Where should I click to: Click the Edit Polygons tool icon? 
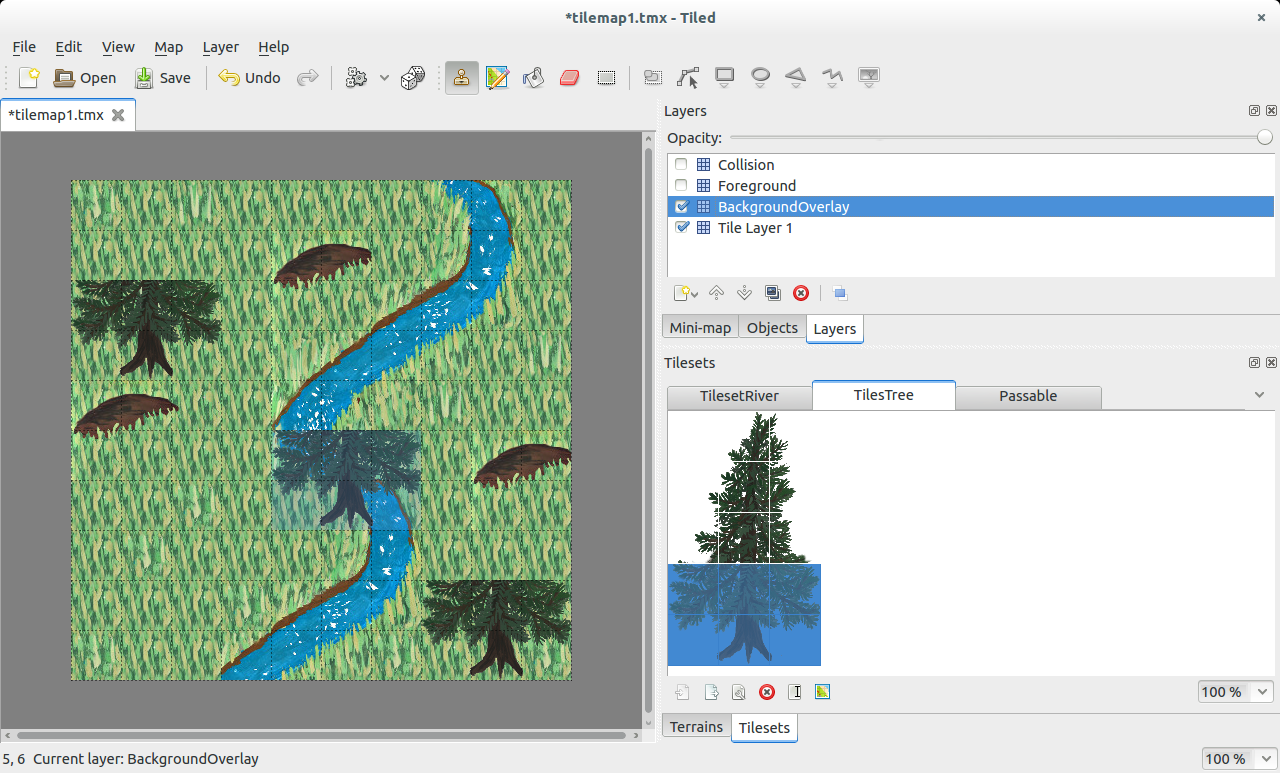688,77
